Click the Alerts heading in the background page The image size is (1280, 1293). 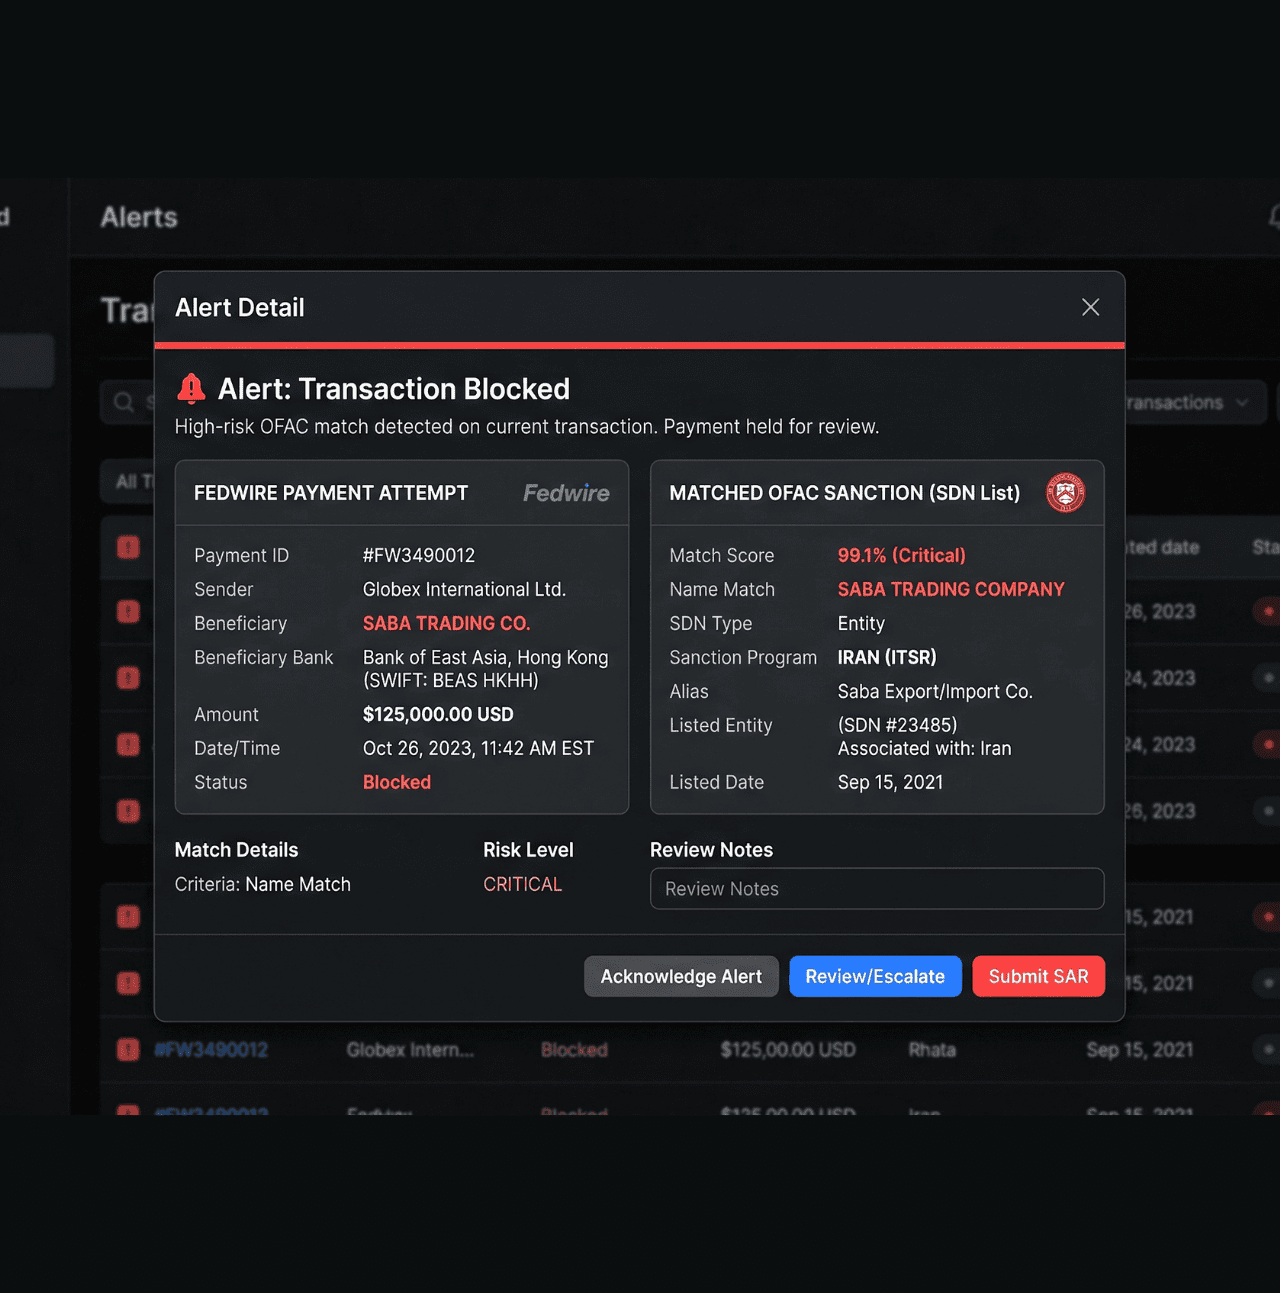tap(139, 217)
